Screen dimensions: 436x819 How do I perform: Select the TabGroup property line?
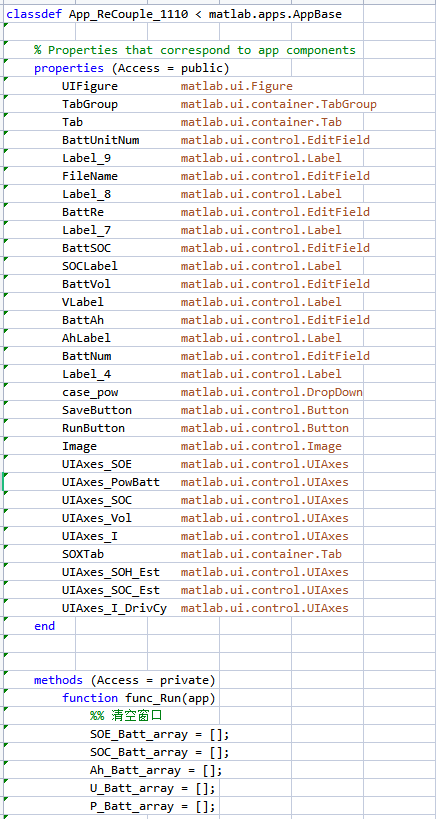[219, 104]
